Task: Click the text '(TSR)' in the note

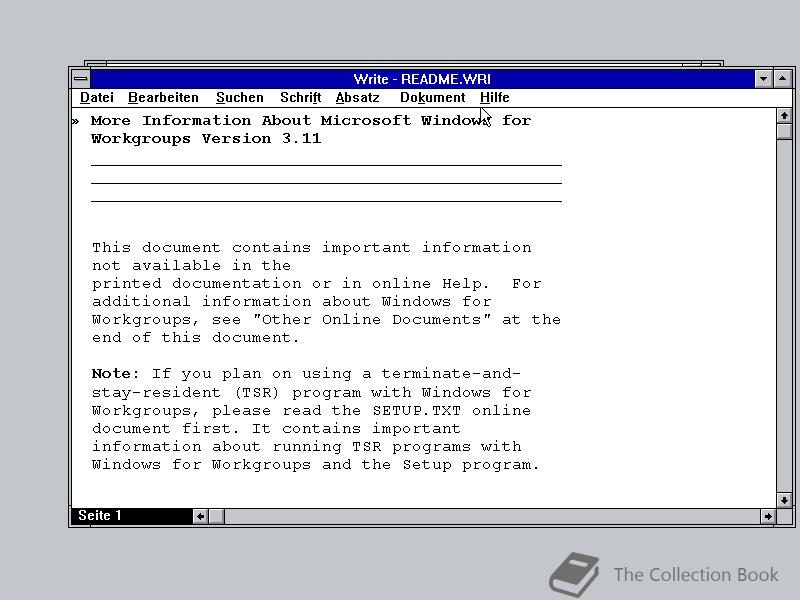Action: (257, 392)
